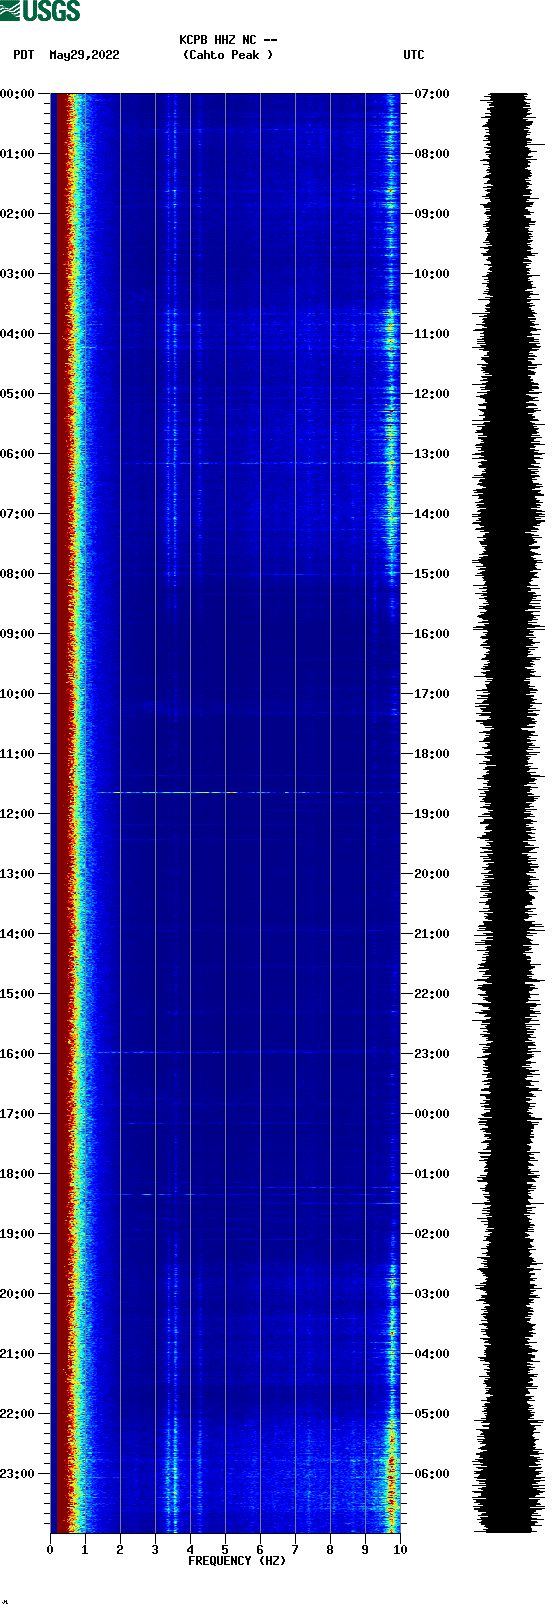
Task: Click the 14:00 UTC time label
Action: 432,514
